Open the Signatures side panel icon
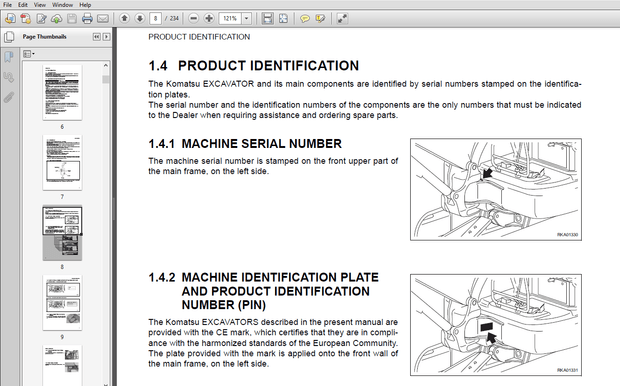 (x=9, y=77)
